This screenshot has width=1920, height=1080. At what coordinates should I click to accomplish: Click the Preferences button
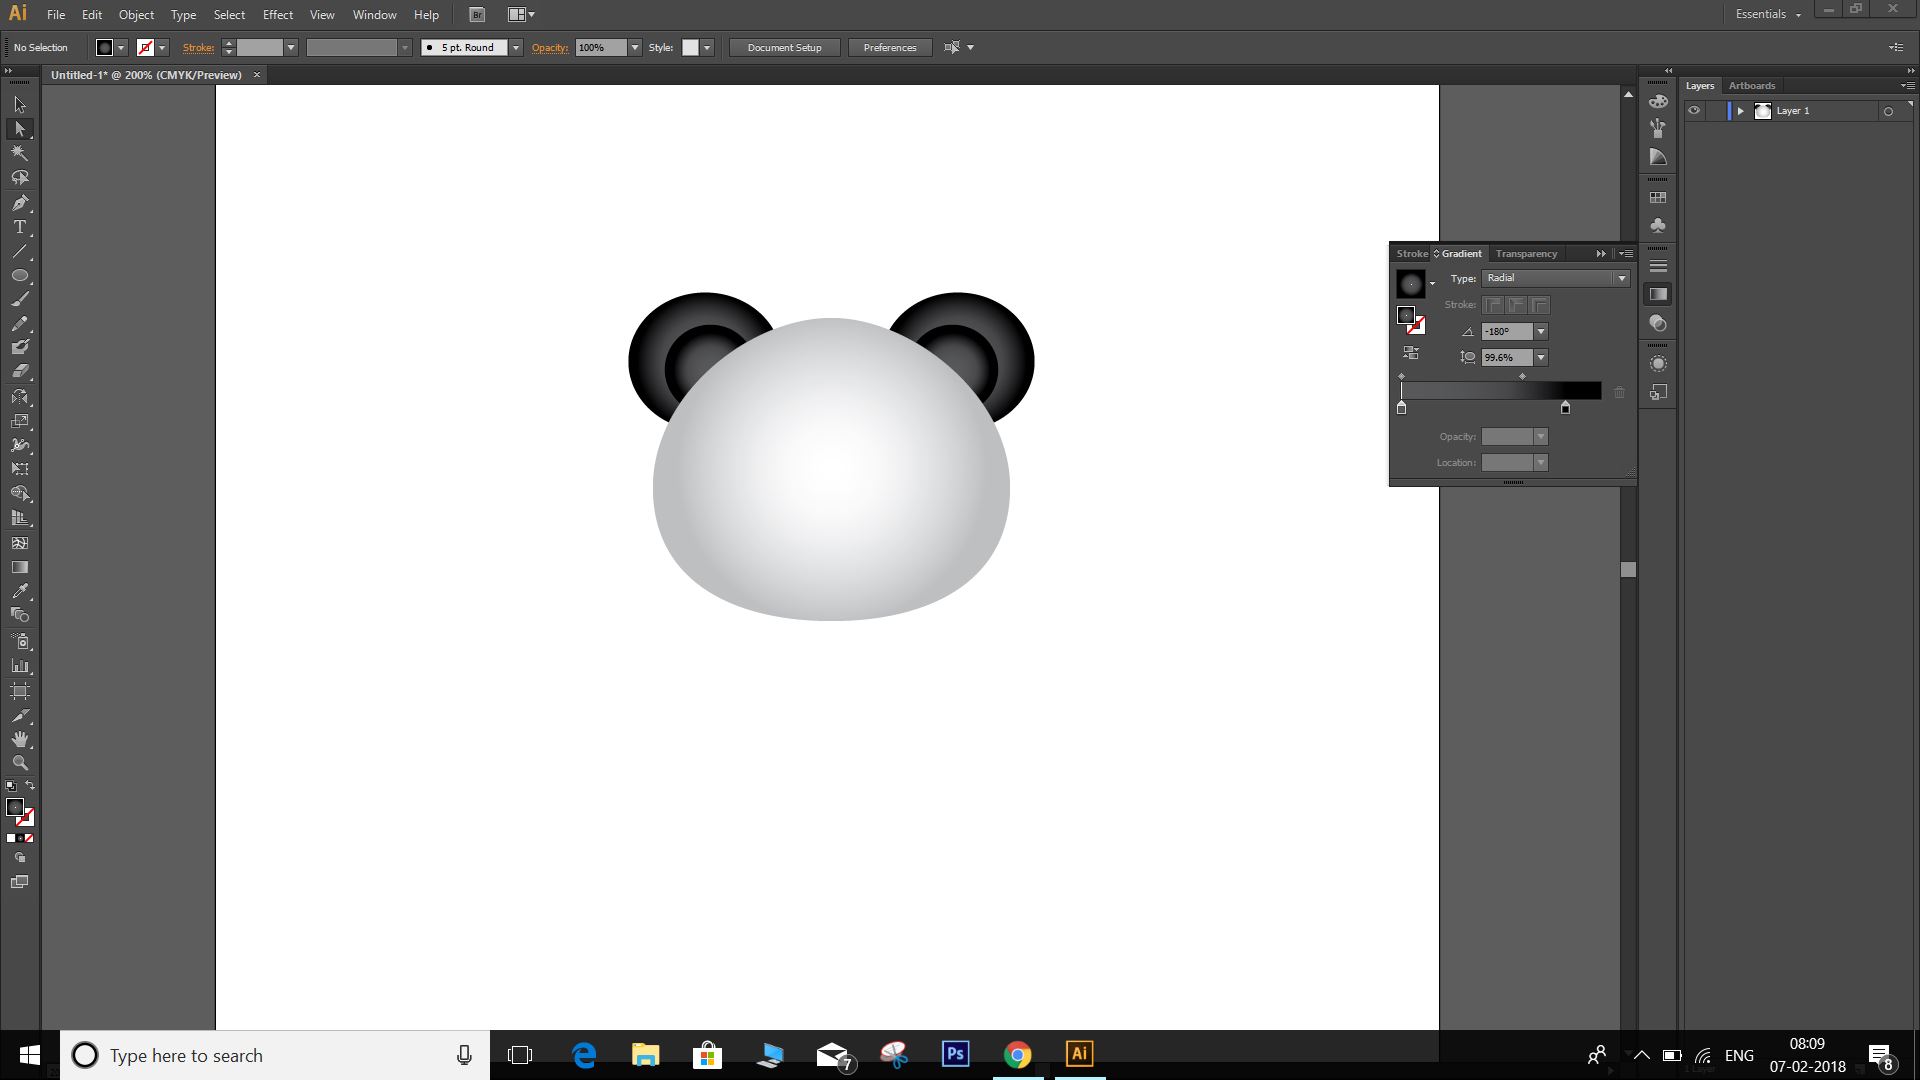point(889,47)
